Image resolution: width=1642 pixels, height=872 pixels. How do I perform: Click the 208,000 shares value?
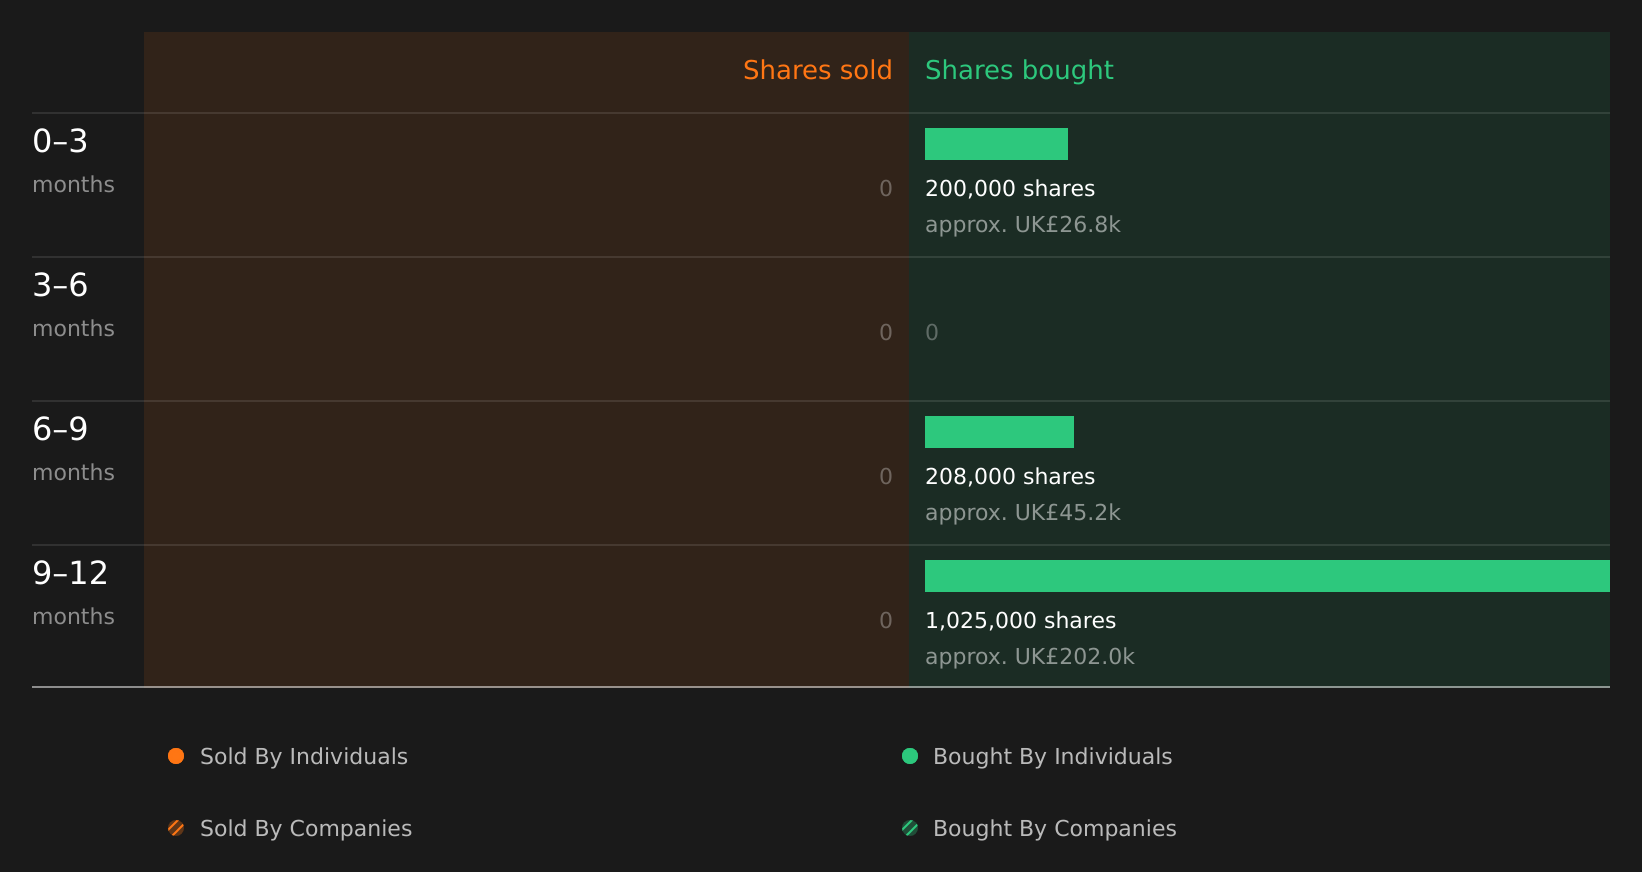coord(1010,477)
